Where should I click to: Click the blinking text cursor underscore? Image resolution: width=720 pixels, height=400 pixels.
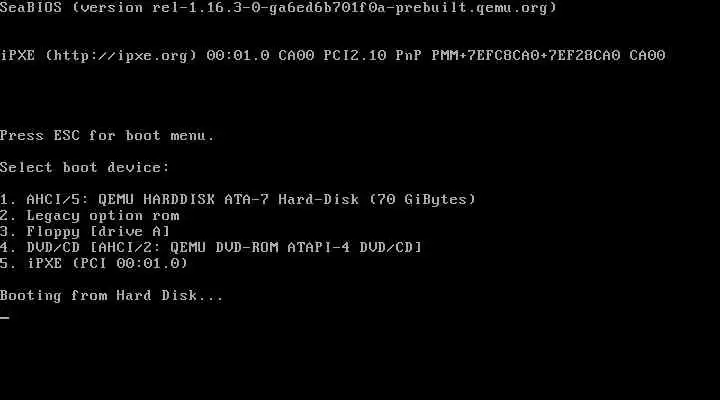tap(5, 317)
